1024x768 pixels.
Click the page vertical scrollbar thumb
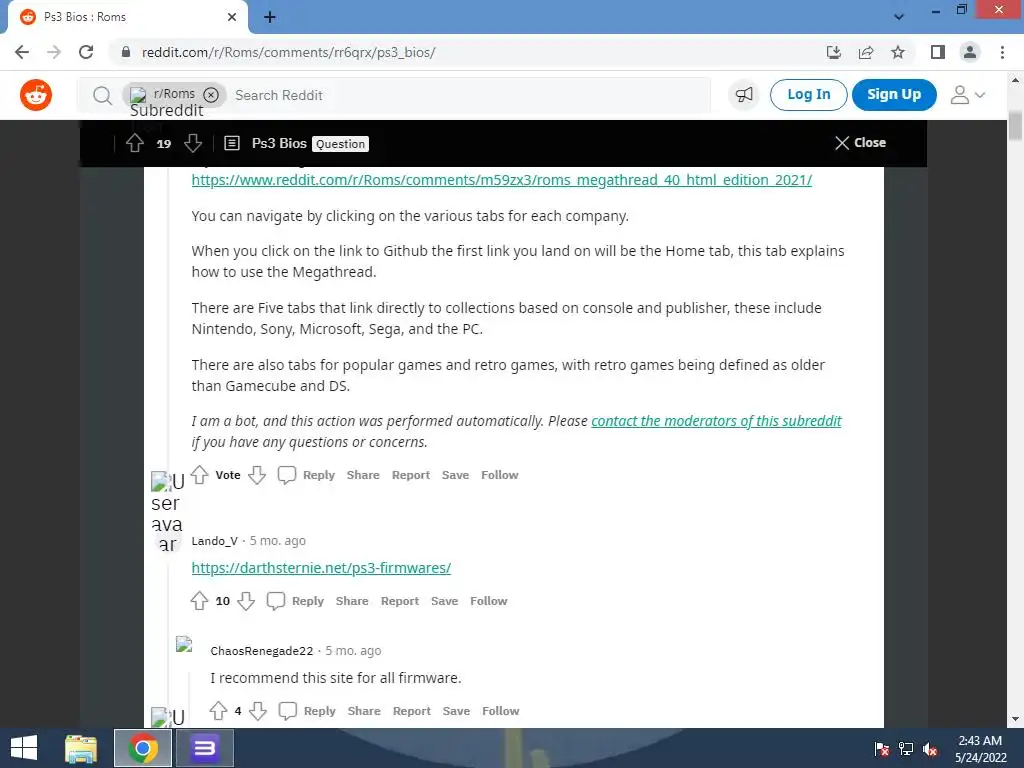1015,125
